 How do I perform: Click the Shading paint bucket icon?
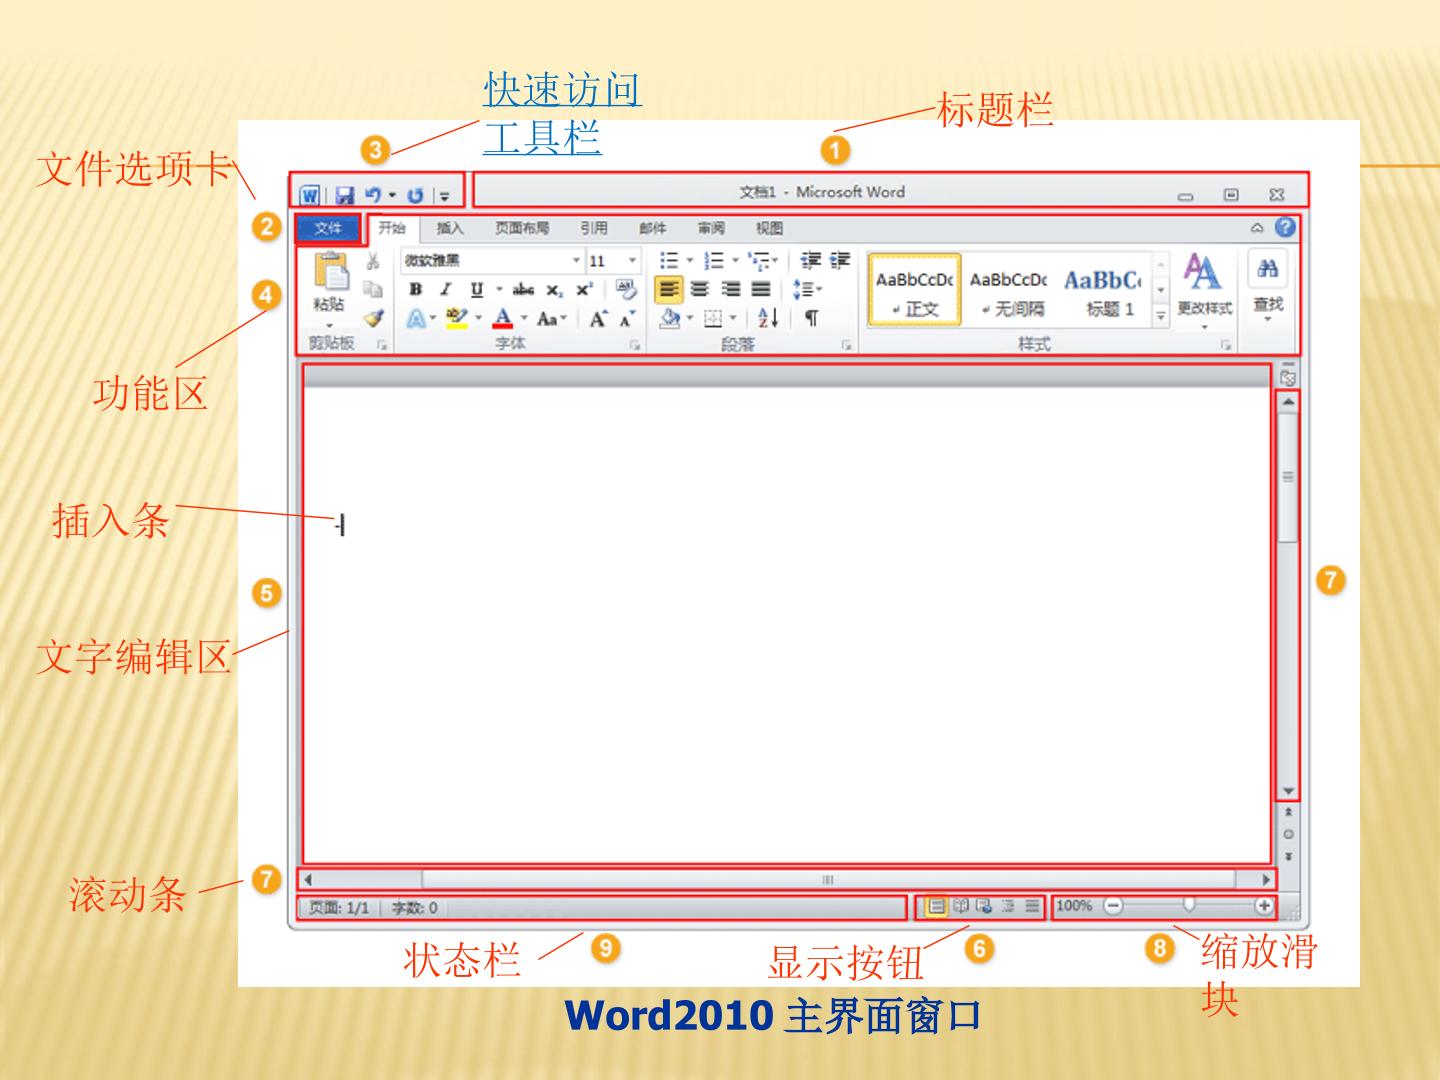(670, 319)
